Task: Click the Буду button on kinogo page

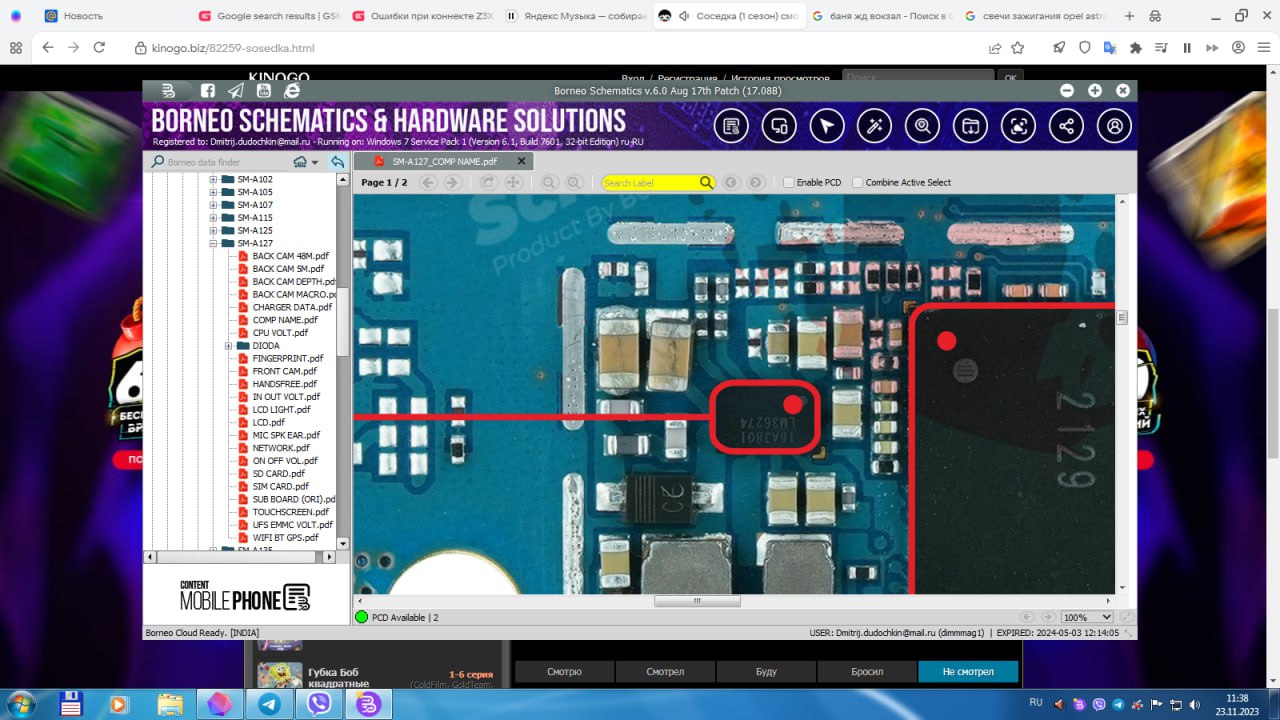Action: click(x=766, y=672)
